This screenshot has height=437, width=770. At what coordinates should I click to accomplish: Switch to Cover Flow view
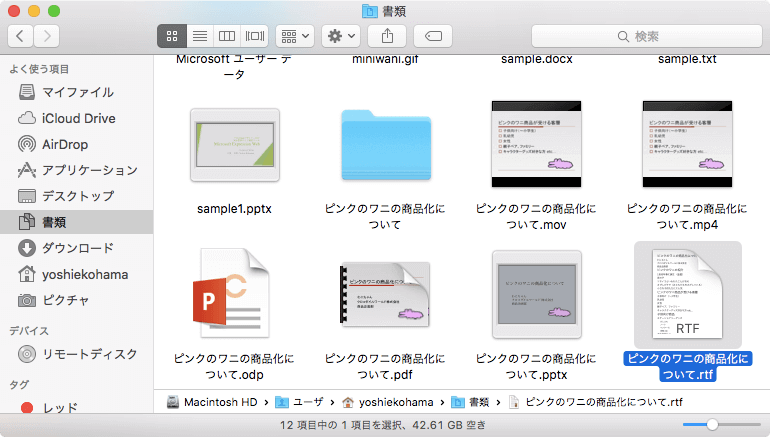click(x=255, y=36)
